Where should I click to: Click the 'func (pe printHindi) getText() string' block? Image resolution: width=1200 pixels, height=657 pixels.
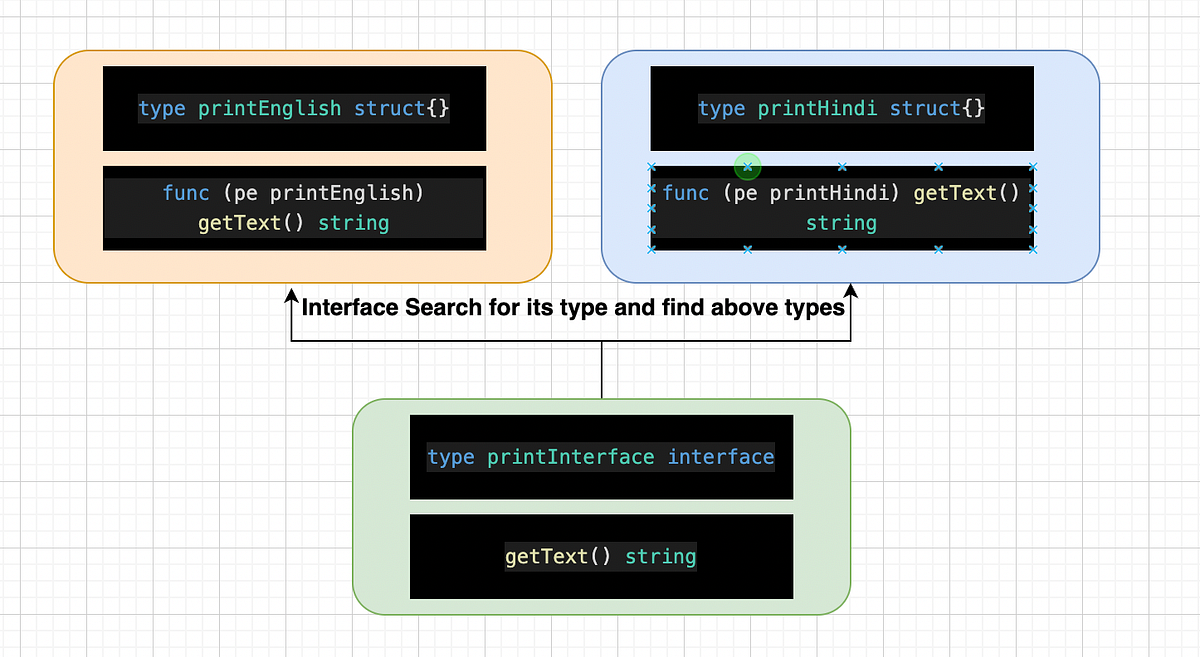(842, 208)
